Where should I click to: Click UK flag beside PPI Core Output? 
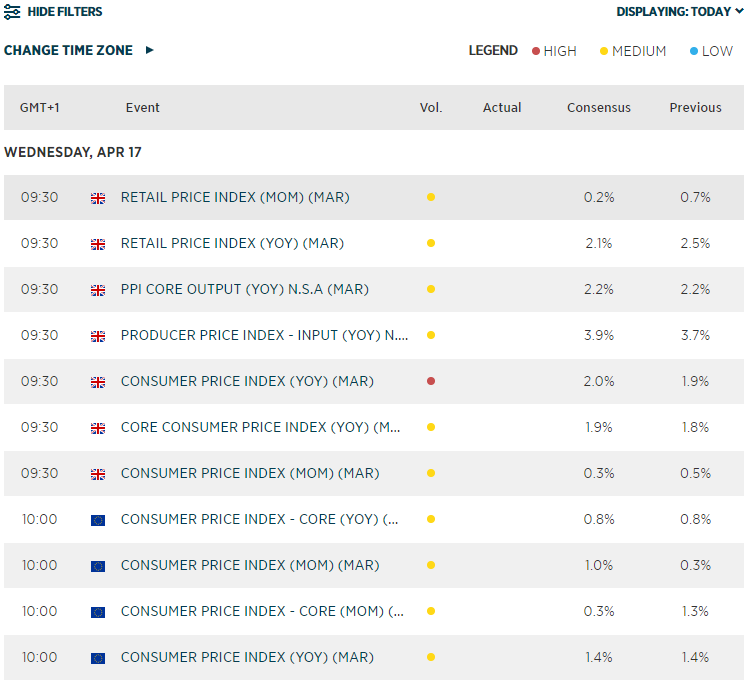(98, 290)
